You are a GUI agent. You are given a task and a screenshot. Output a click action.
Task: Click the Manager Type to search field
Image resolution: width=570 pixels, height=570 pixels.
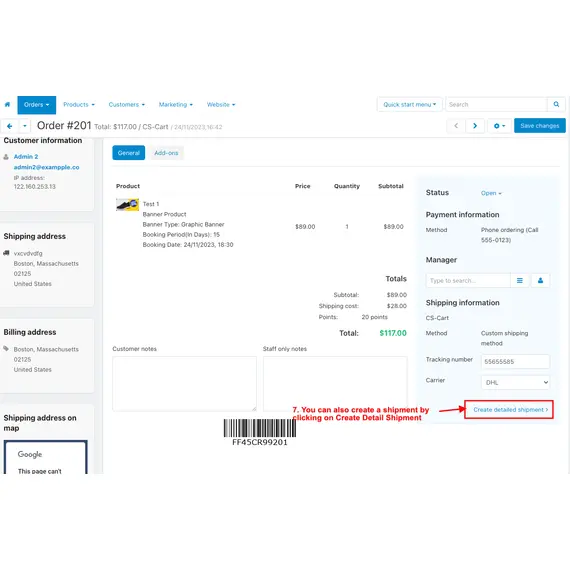point(468,281)
